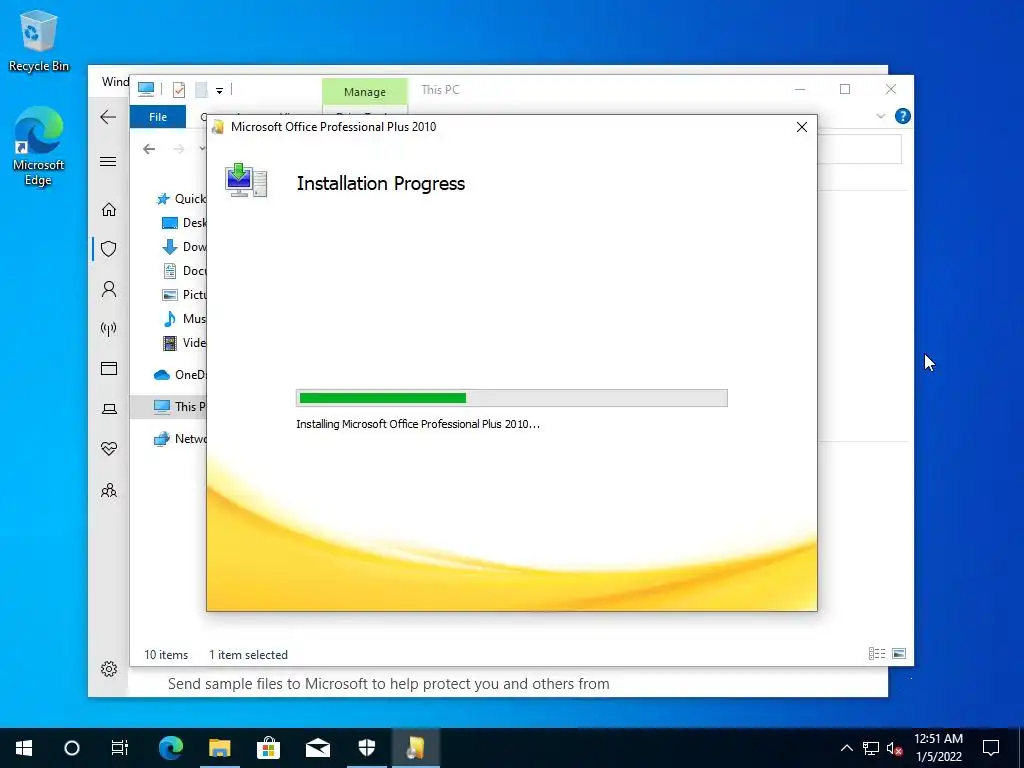Open Family options icon
This screenshot has width=1024, height=768.
click(109, 490)
